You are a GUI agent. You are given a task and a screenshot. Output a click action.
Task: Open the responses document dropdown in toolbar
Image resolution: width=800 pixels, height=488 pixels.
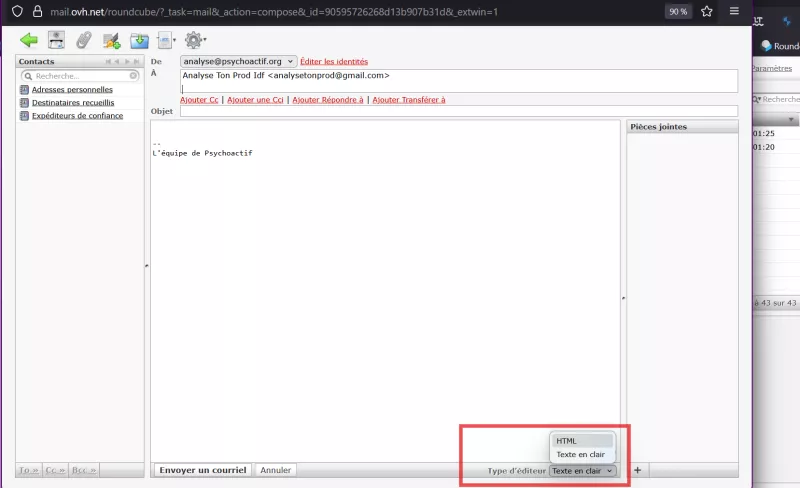pyautogui.click(x=166, y=40)
